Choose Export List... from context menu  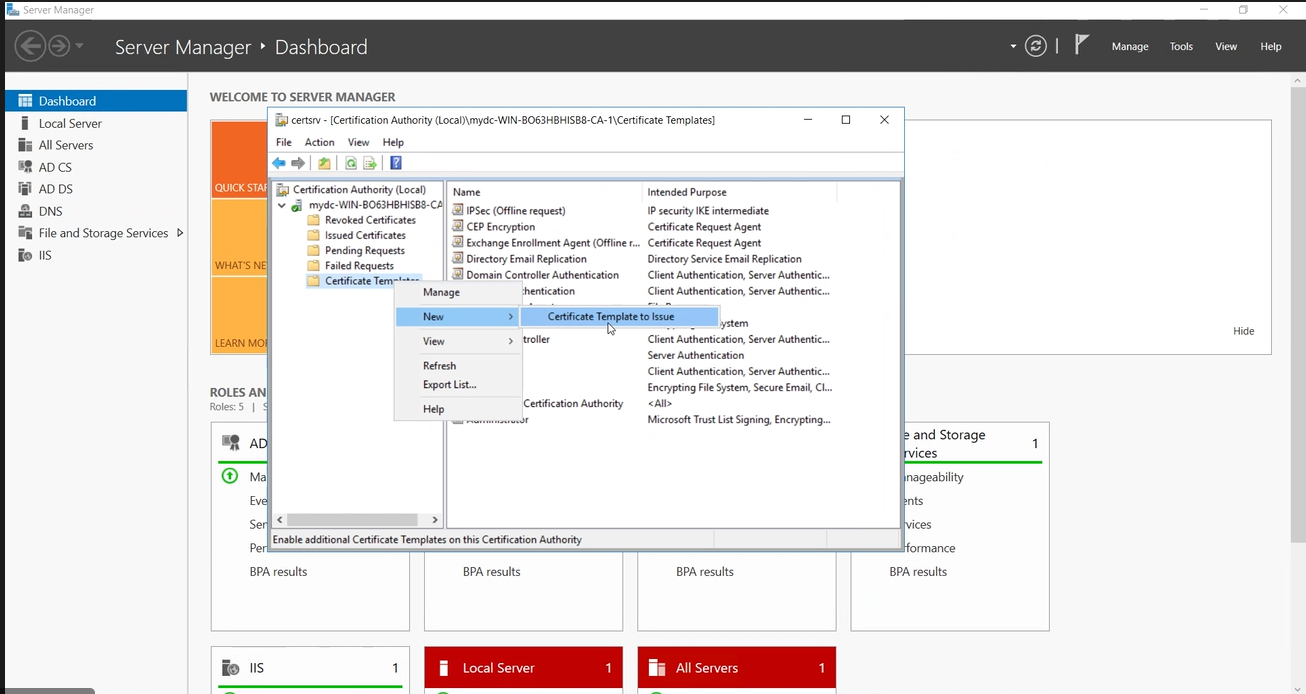pos(458,384)
